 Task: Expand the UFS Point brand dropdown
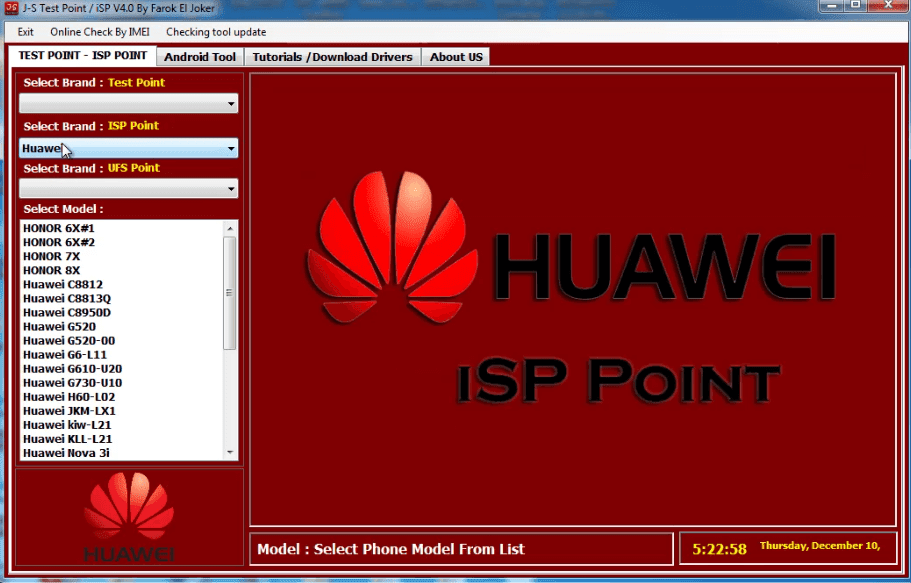128,188
